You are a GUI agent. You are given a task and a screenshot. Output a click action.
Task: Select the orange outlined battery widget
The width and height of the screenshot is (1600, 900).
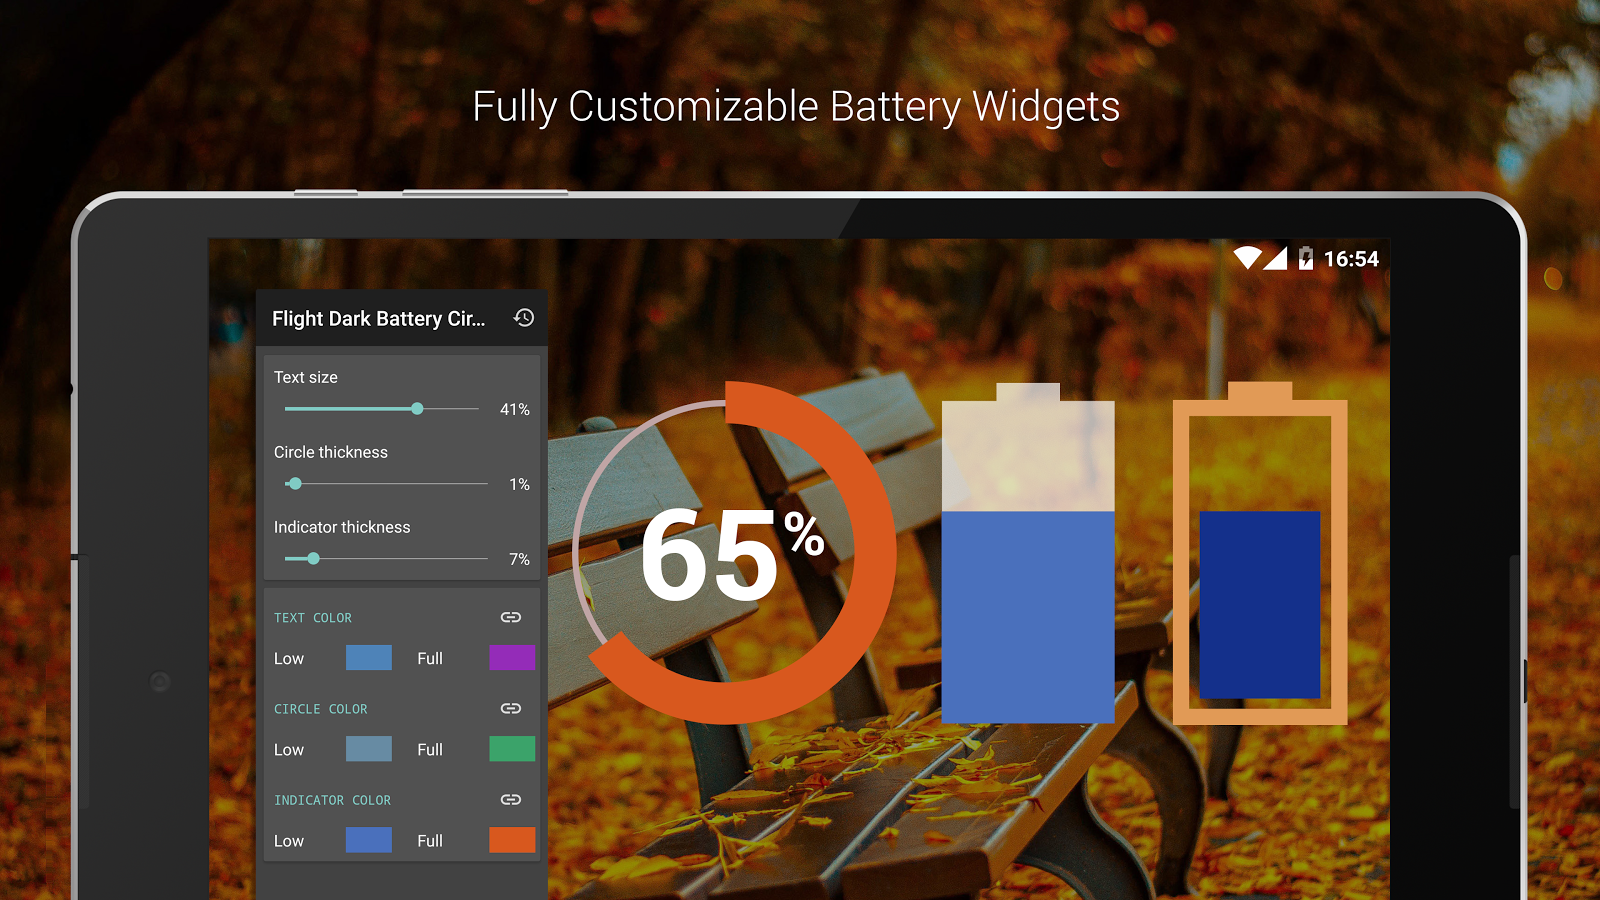click(x=1260, y=553)
